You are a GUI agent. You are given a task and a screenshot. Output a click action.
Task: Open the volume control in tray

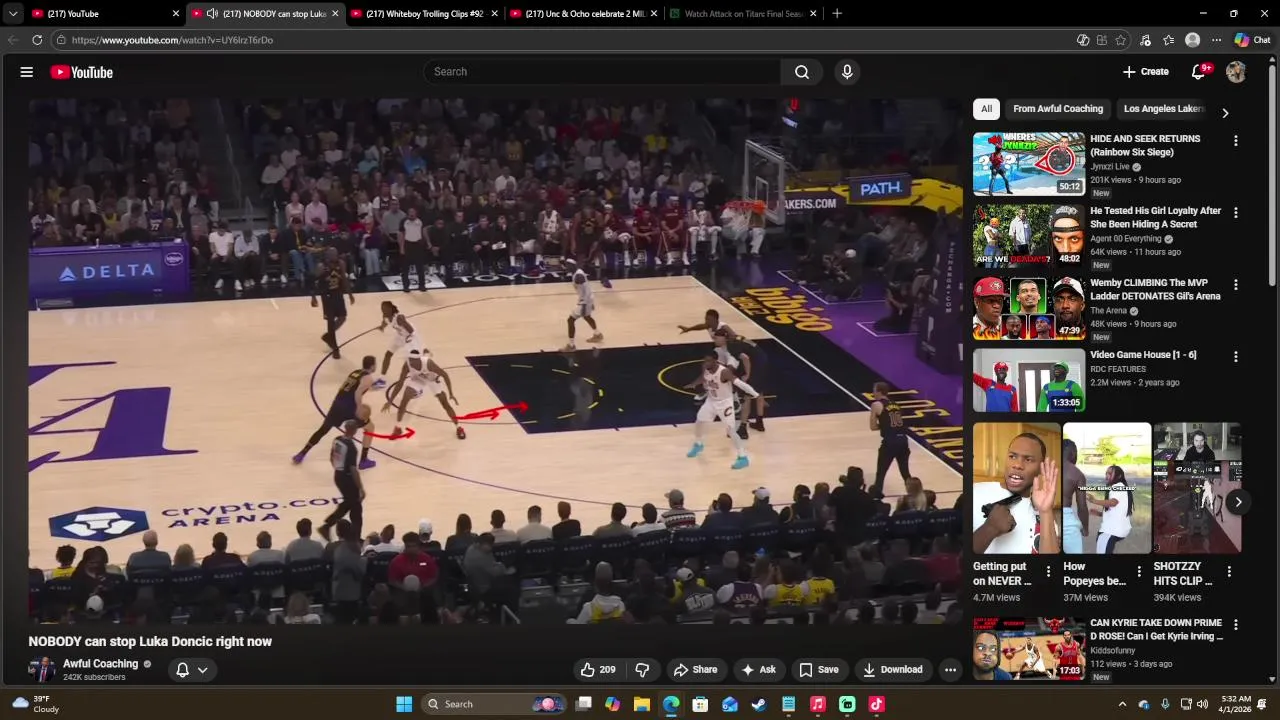[x=1202, y=704]
